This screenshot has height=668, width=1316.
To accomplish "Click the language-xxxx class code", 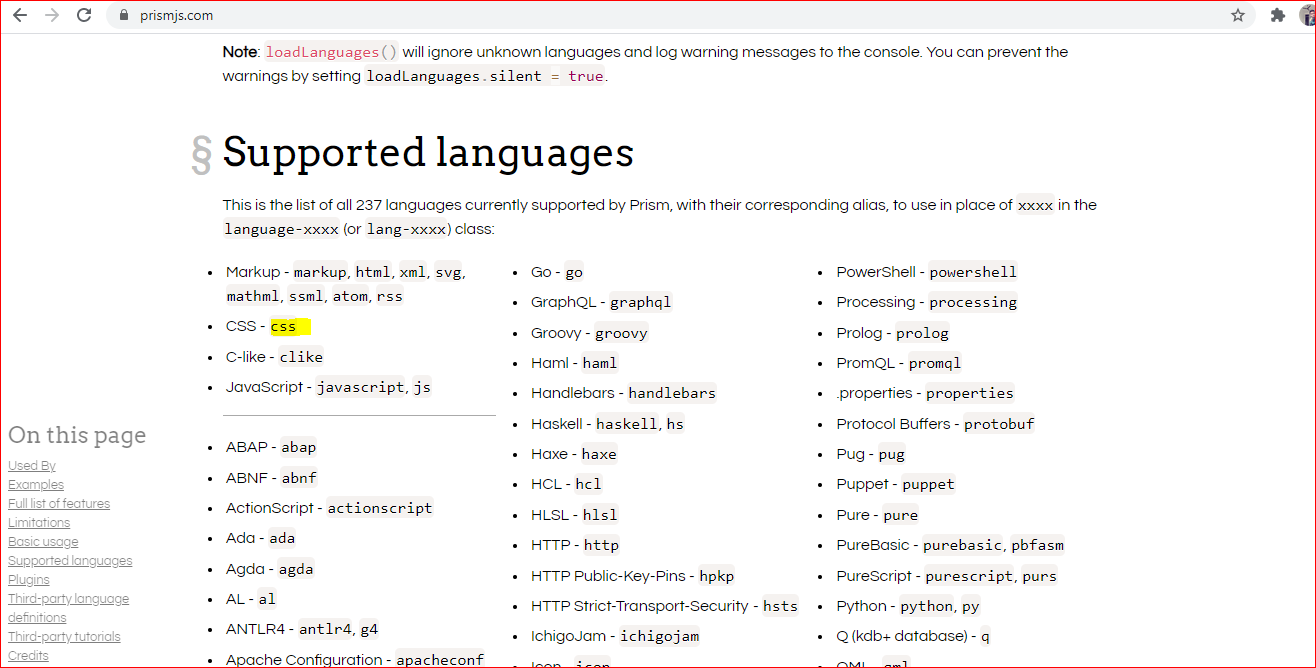I will 279,229.
